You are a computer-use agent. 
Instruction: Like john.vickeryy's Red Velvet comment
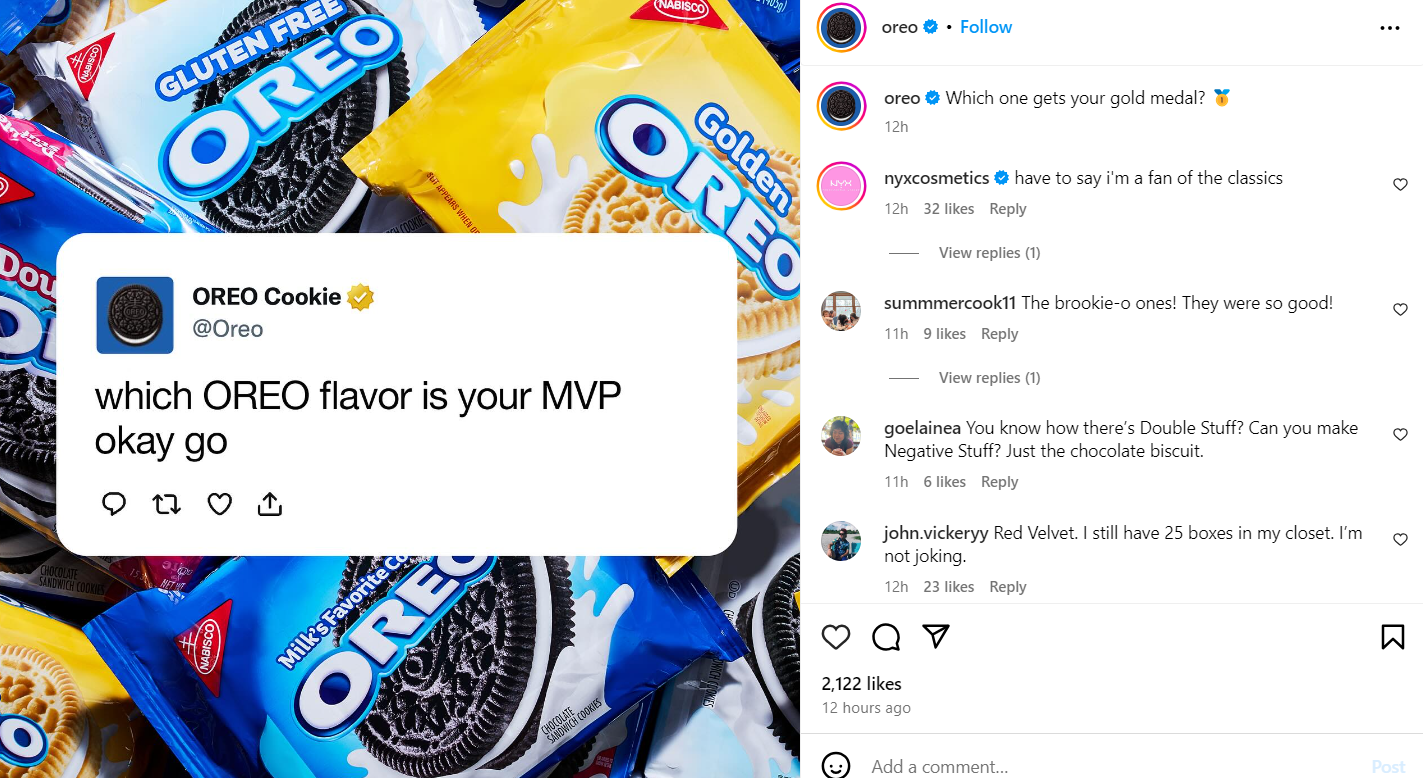[x=1400, y=540]
